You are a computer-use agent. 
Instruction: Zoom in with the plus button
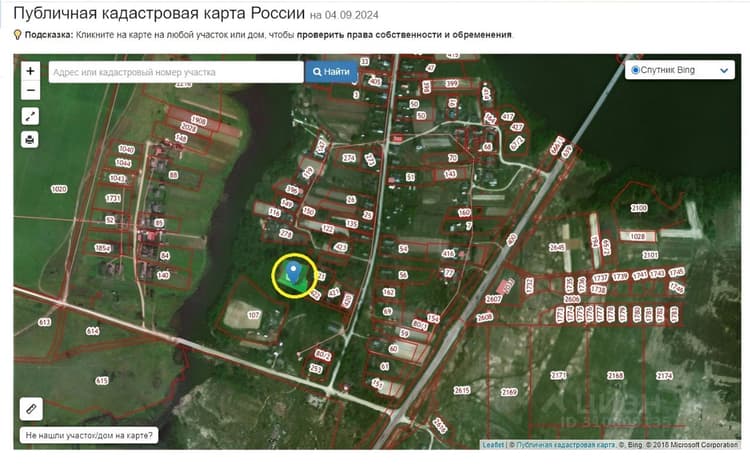click(30, 71)
